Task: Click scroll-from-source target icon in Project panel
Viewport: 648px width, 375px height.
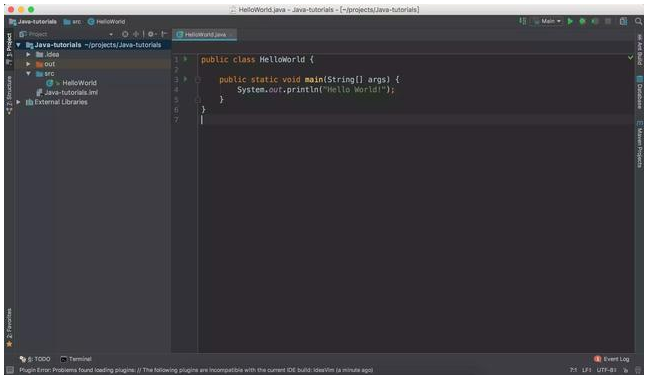Action: (x=125, y=34)
